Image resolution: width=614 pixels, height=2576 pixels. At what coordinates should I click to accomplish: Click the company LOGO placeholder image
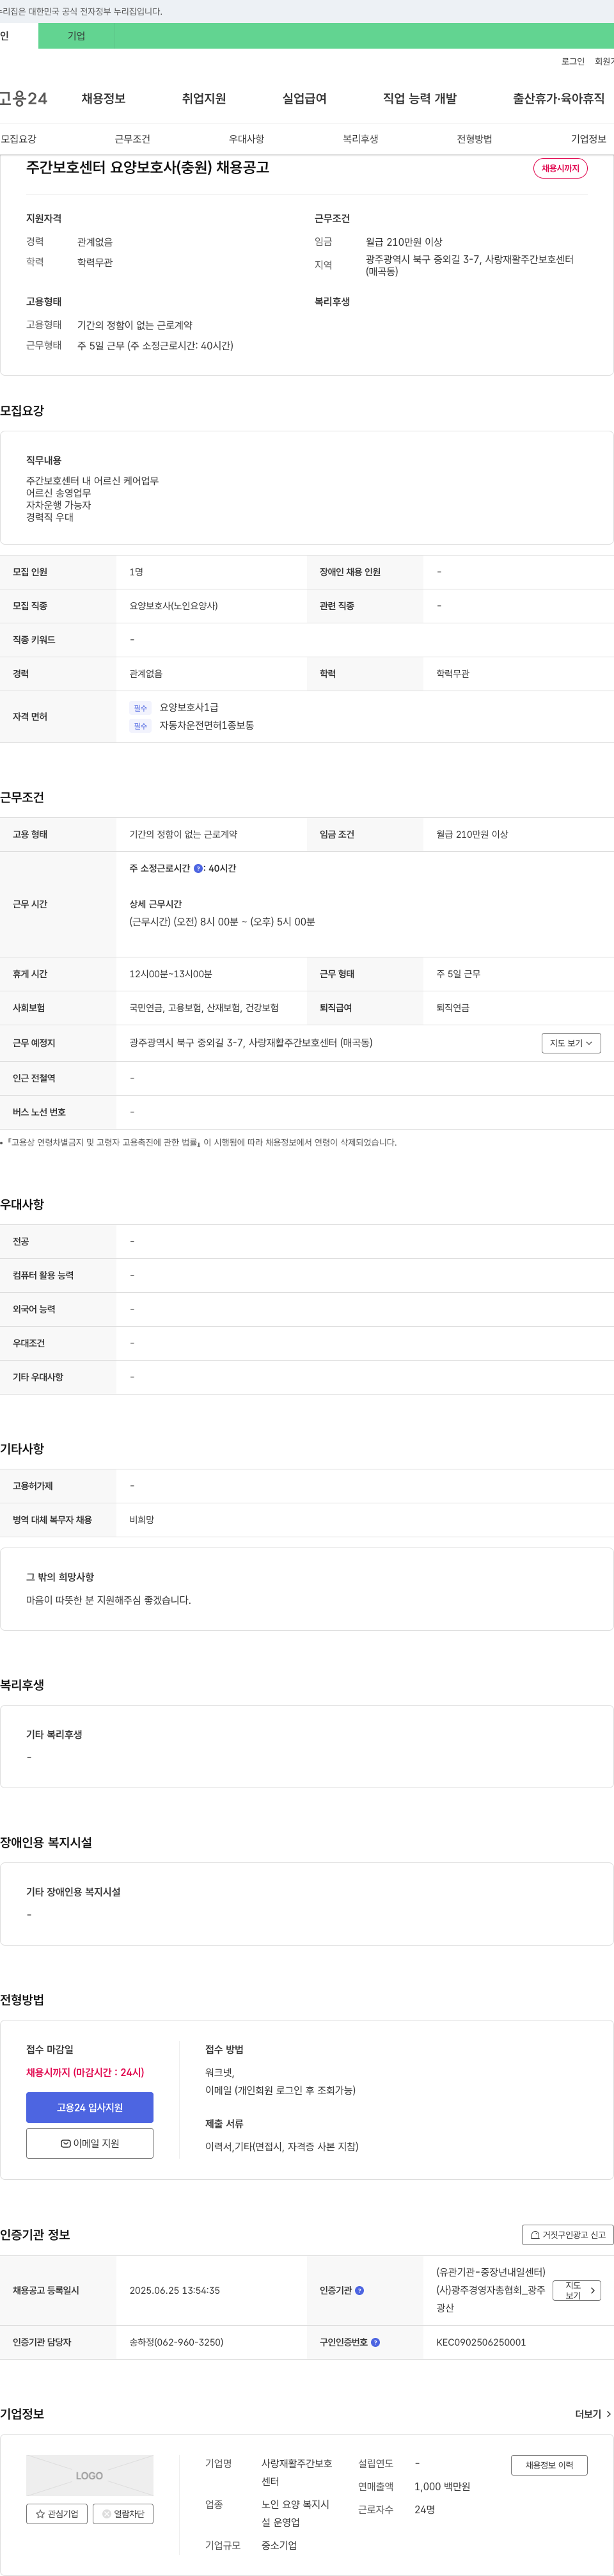click(90, 2475)
